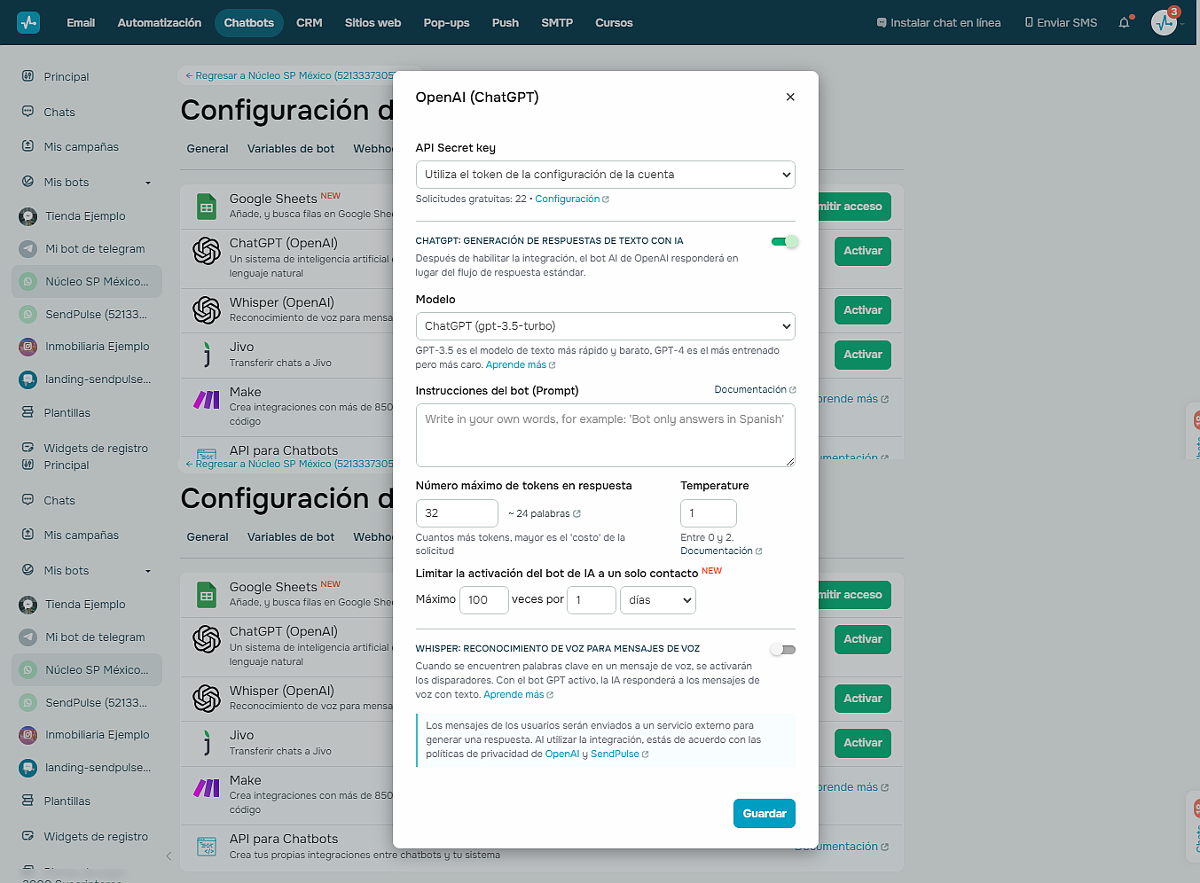Click the first 'Mis campañas' sidebar icon
The height and width of the screenshot is (883, 1200).
point(28,146)
